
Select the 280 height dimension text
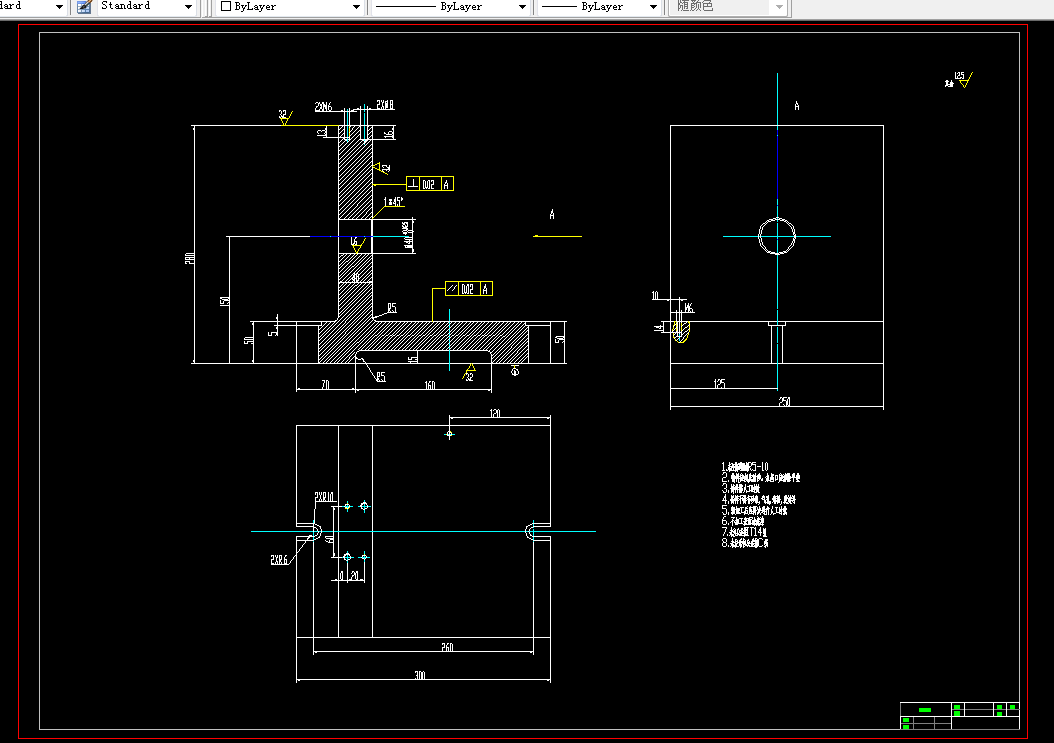tap(190, 258)
